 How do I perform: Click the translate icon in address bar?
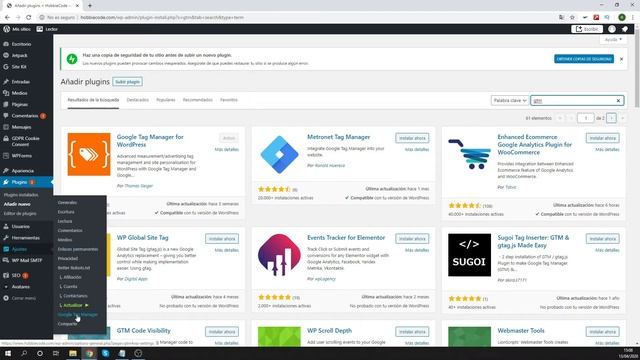[562, 18]
